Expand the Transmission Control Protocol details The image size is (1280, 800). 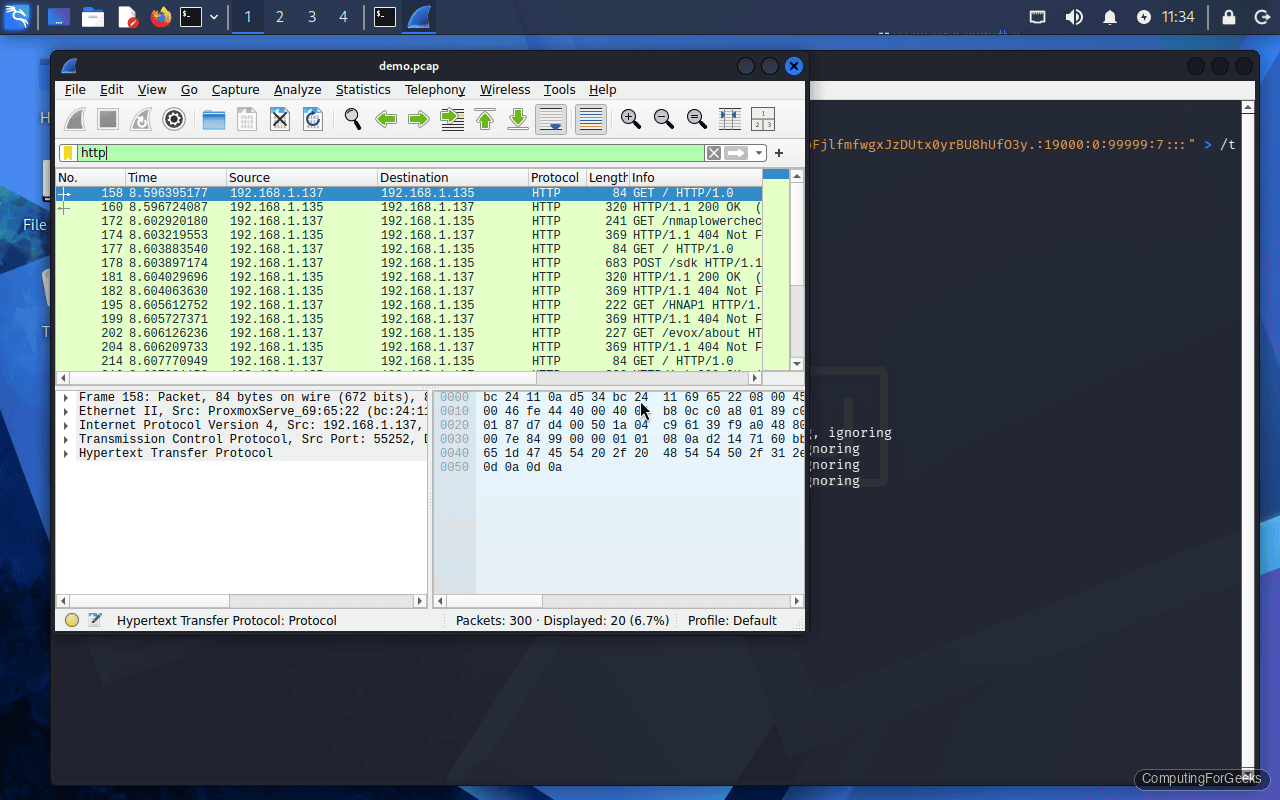click(67, 439)
